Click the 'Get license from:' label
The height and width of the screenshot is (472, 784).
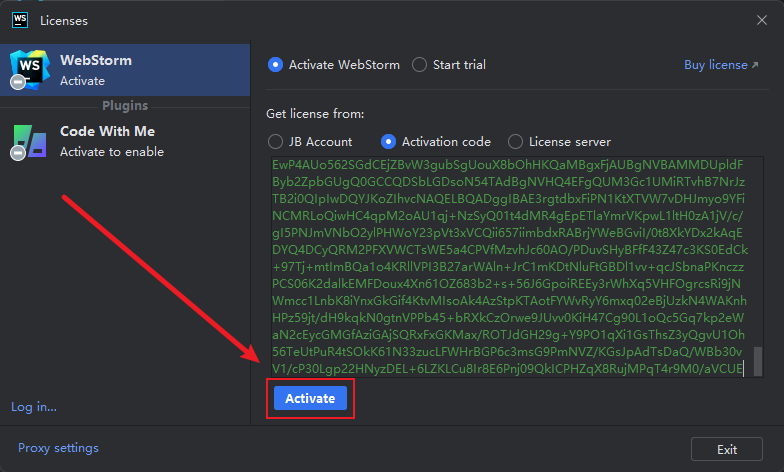[315, 114]
